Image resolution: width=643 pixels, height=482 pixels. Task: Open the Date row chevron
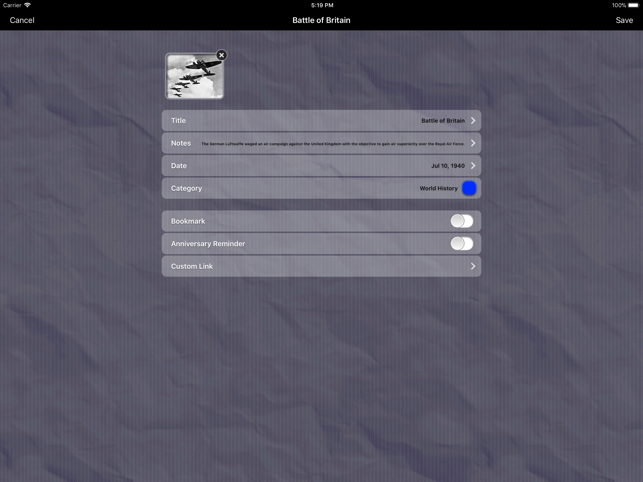[x=473, y=166]
